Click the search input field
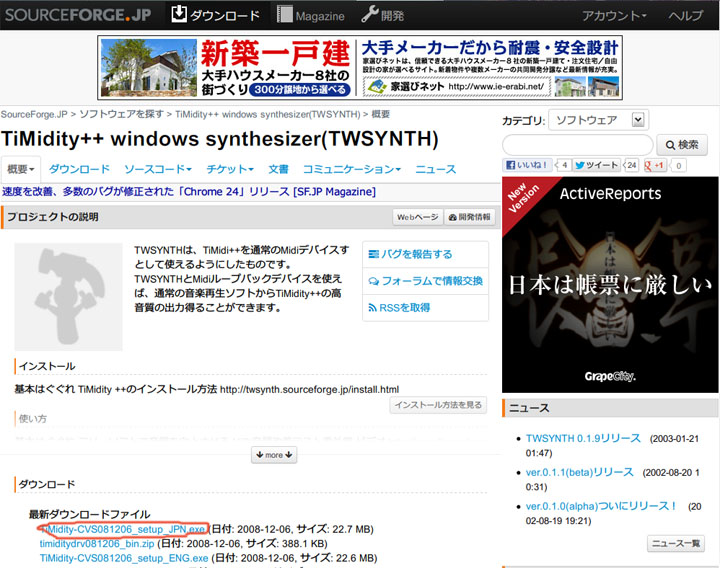This screenshot has height=568, width=720. tap(578, 145)
